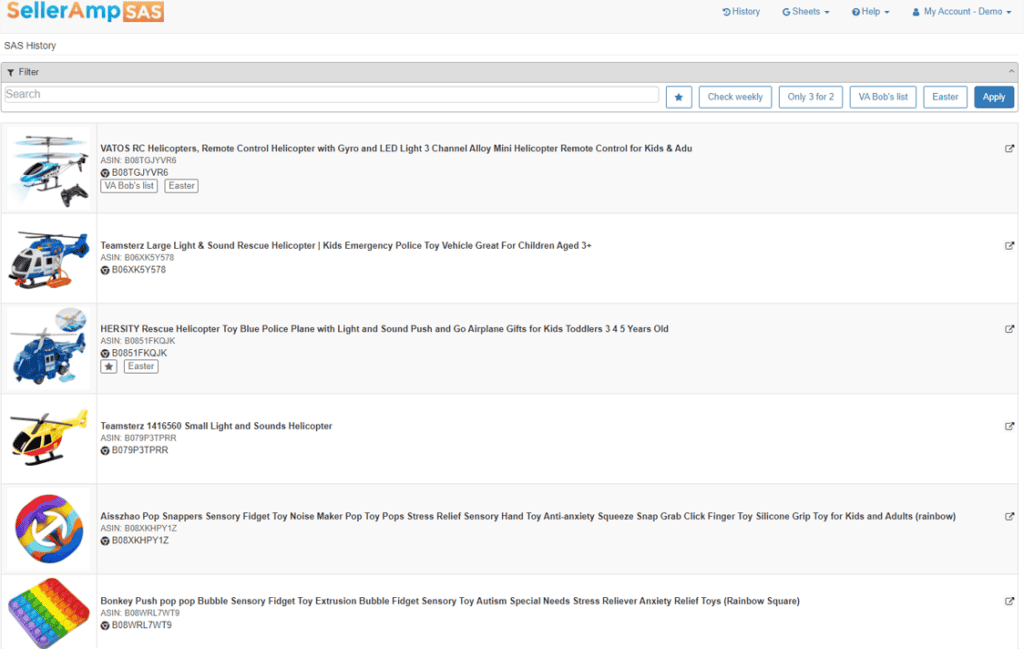
Task: Open HERSITY Rescue Helicopter Toy title
Action: click(x=384, y=329)
